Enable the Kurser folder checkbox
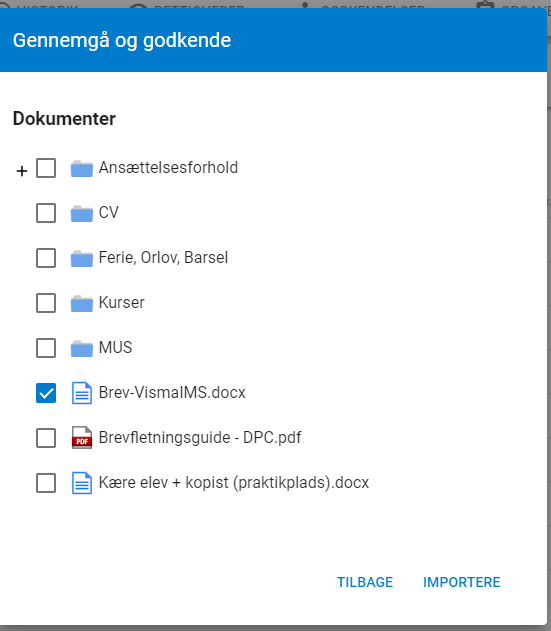This screenshot has width=551, height=631. (x=46, y=303)
